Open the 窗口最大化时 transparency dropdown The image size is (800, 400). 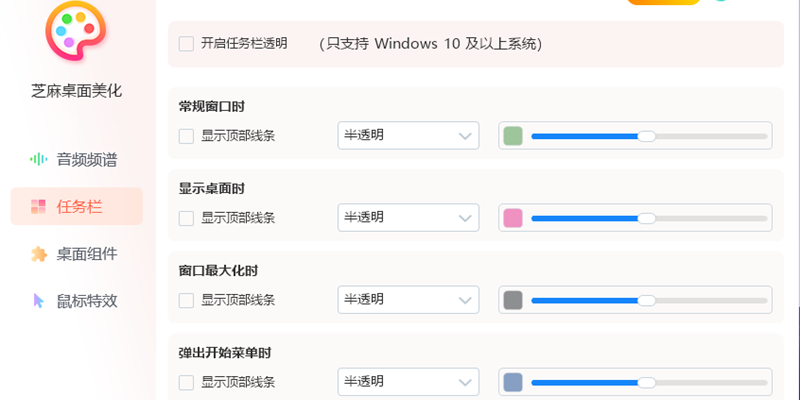[408, 300]
